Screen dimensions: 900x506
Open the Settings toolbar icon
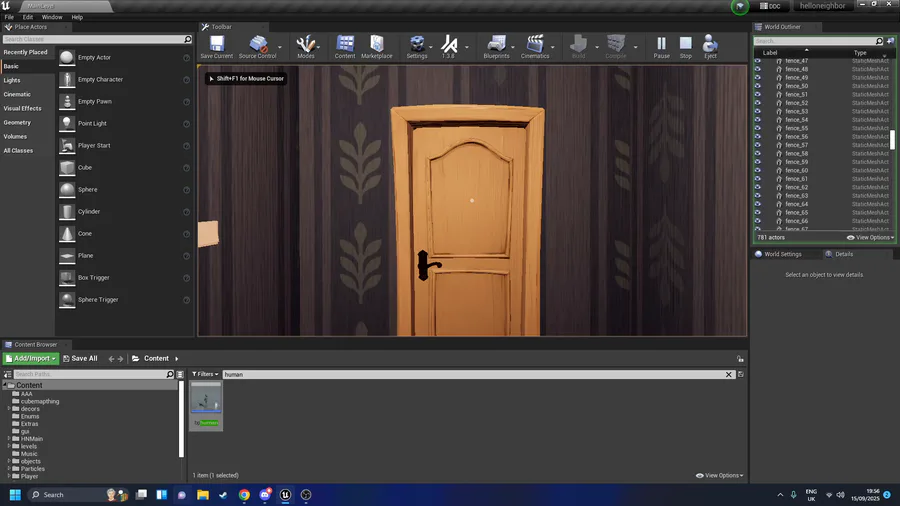pyautogui.click(x=417, y=44)
